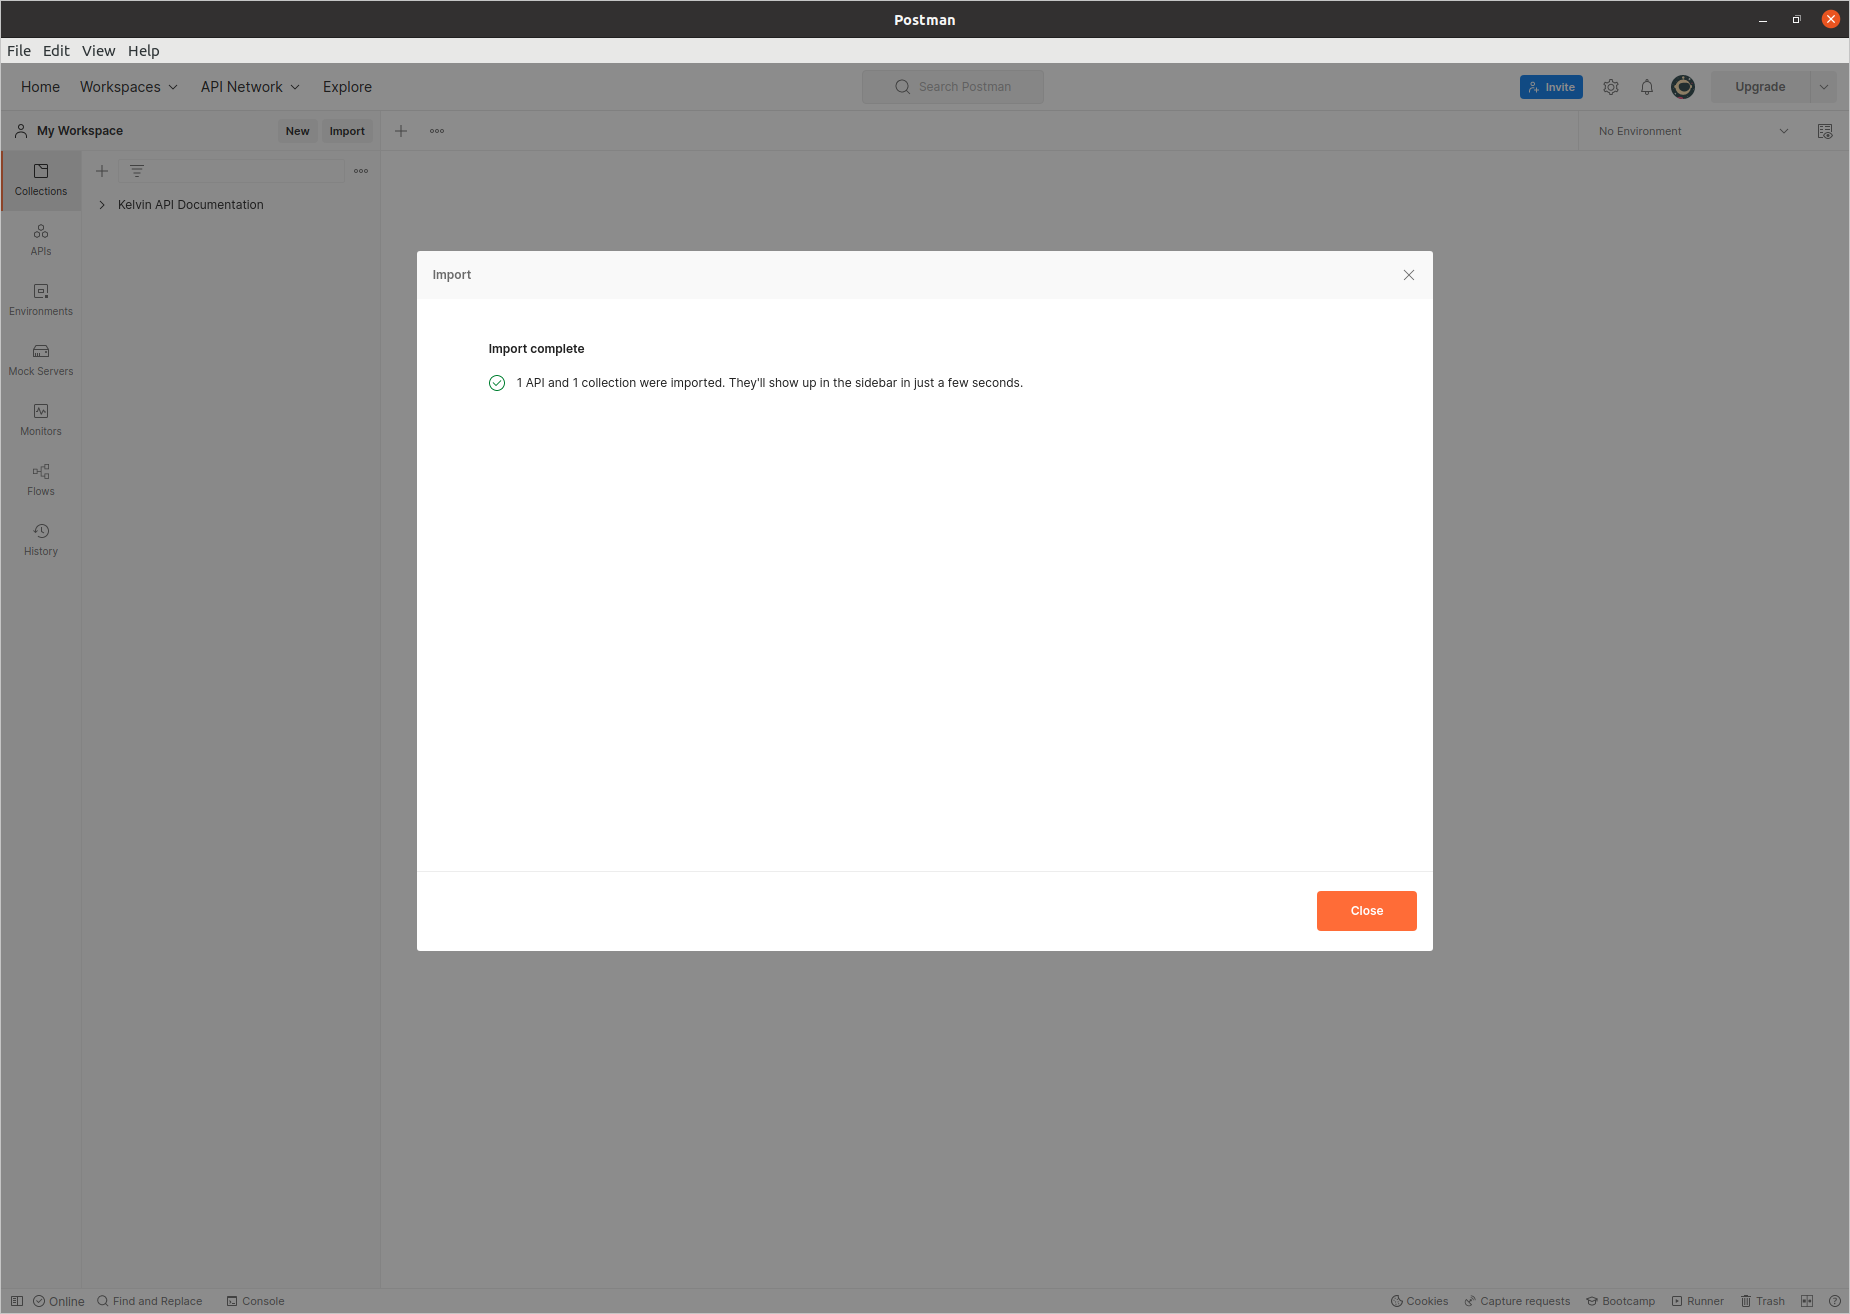The height and width of the screenshot is (1314, 1850).
Task: Close the Import complete dialog
Action: tap(1366, 910)
